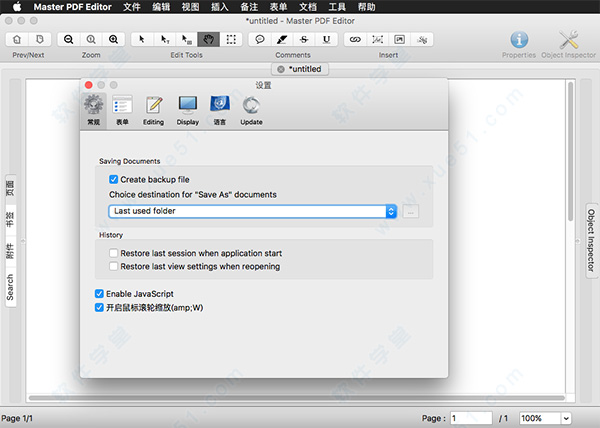Activate the Hand tool
The height and width of the screenshot is (428, 600).
click(x=209, y=39)
